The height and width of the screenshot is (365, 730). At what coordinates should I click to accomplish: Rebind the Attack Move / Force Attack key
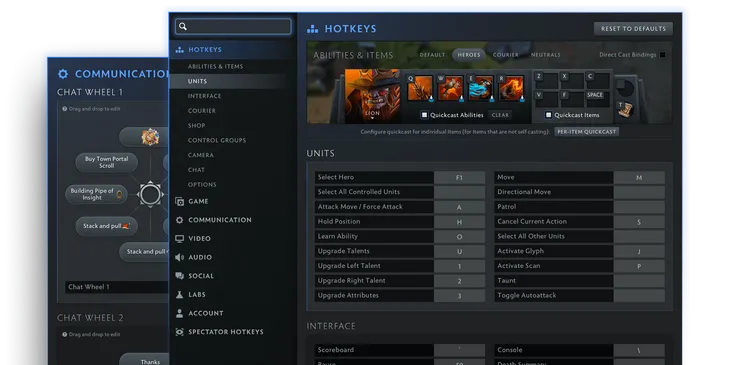point(460,207)
